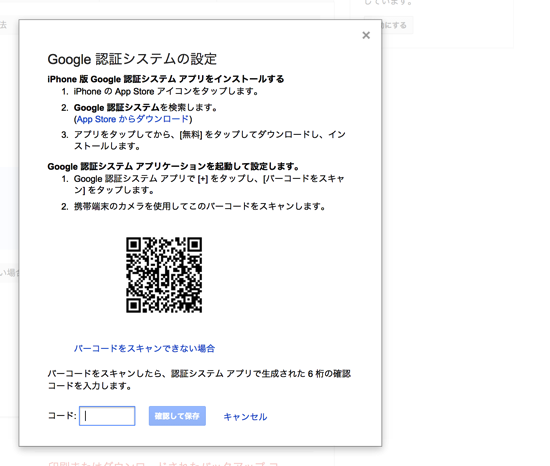This screenshot has height=466, width=550.
Task: Click the iPhone 版 Google 認証システム heading text
Action: (166, 79)
